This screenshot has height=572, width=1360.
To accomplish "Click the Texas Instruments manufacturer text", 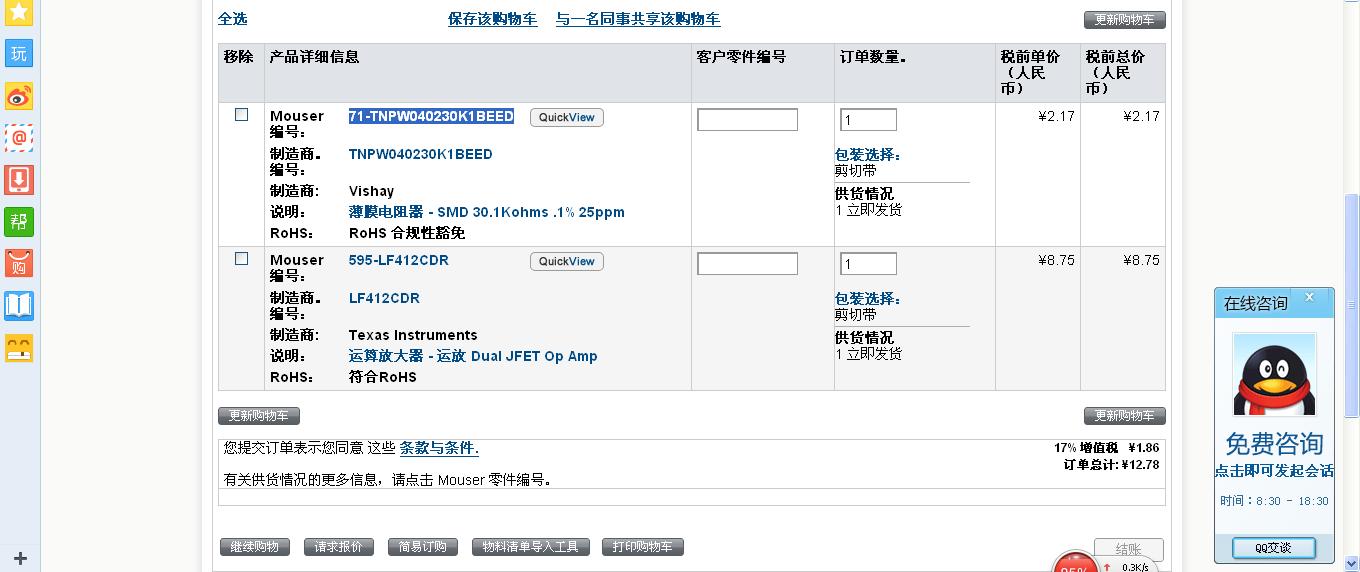I will pyautogui.click(x=413, y=335).
